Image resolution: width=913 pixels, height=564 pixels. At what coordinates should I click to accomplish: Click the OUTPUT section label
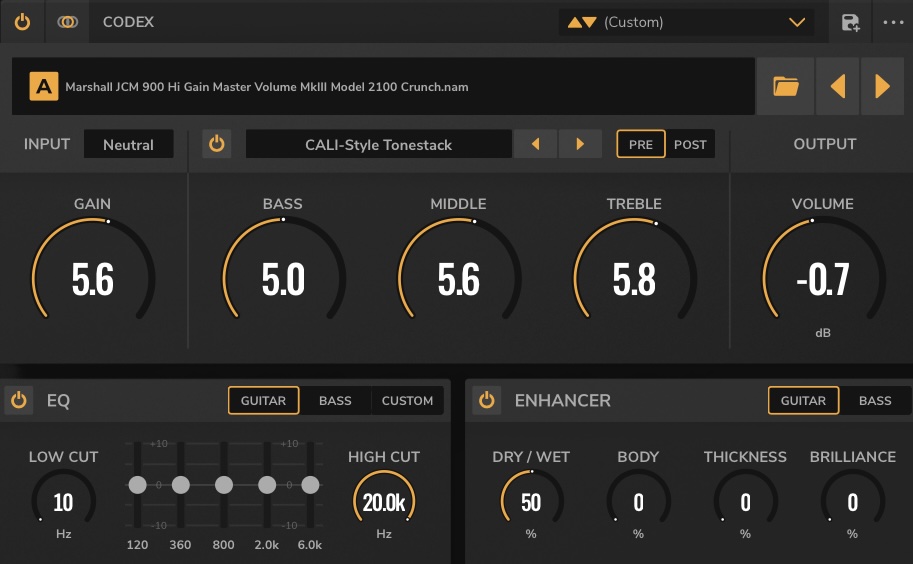[824, 144]
